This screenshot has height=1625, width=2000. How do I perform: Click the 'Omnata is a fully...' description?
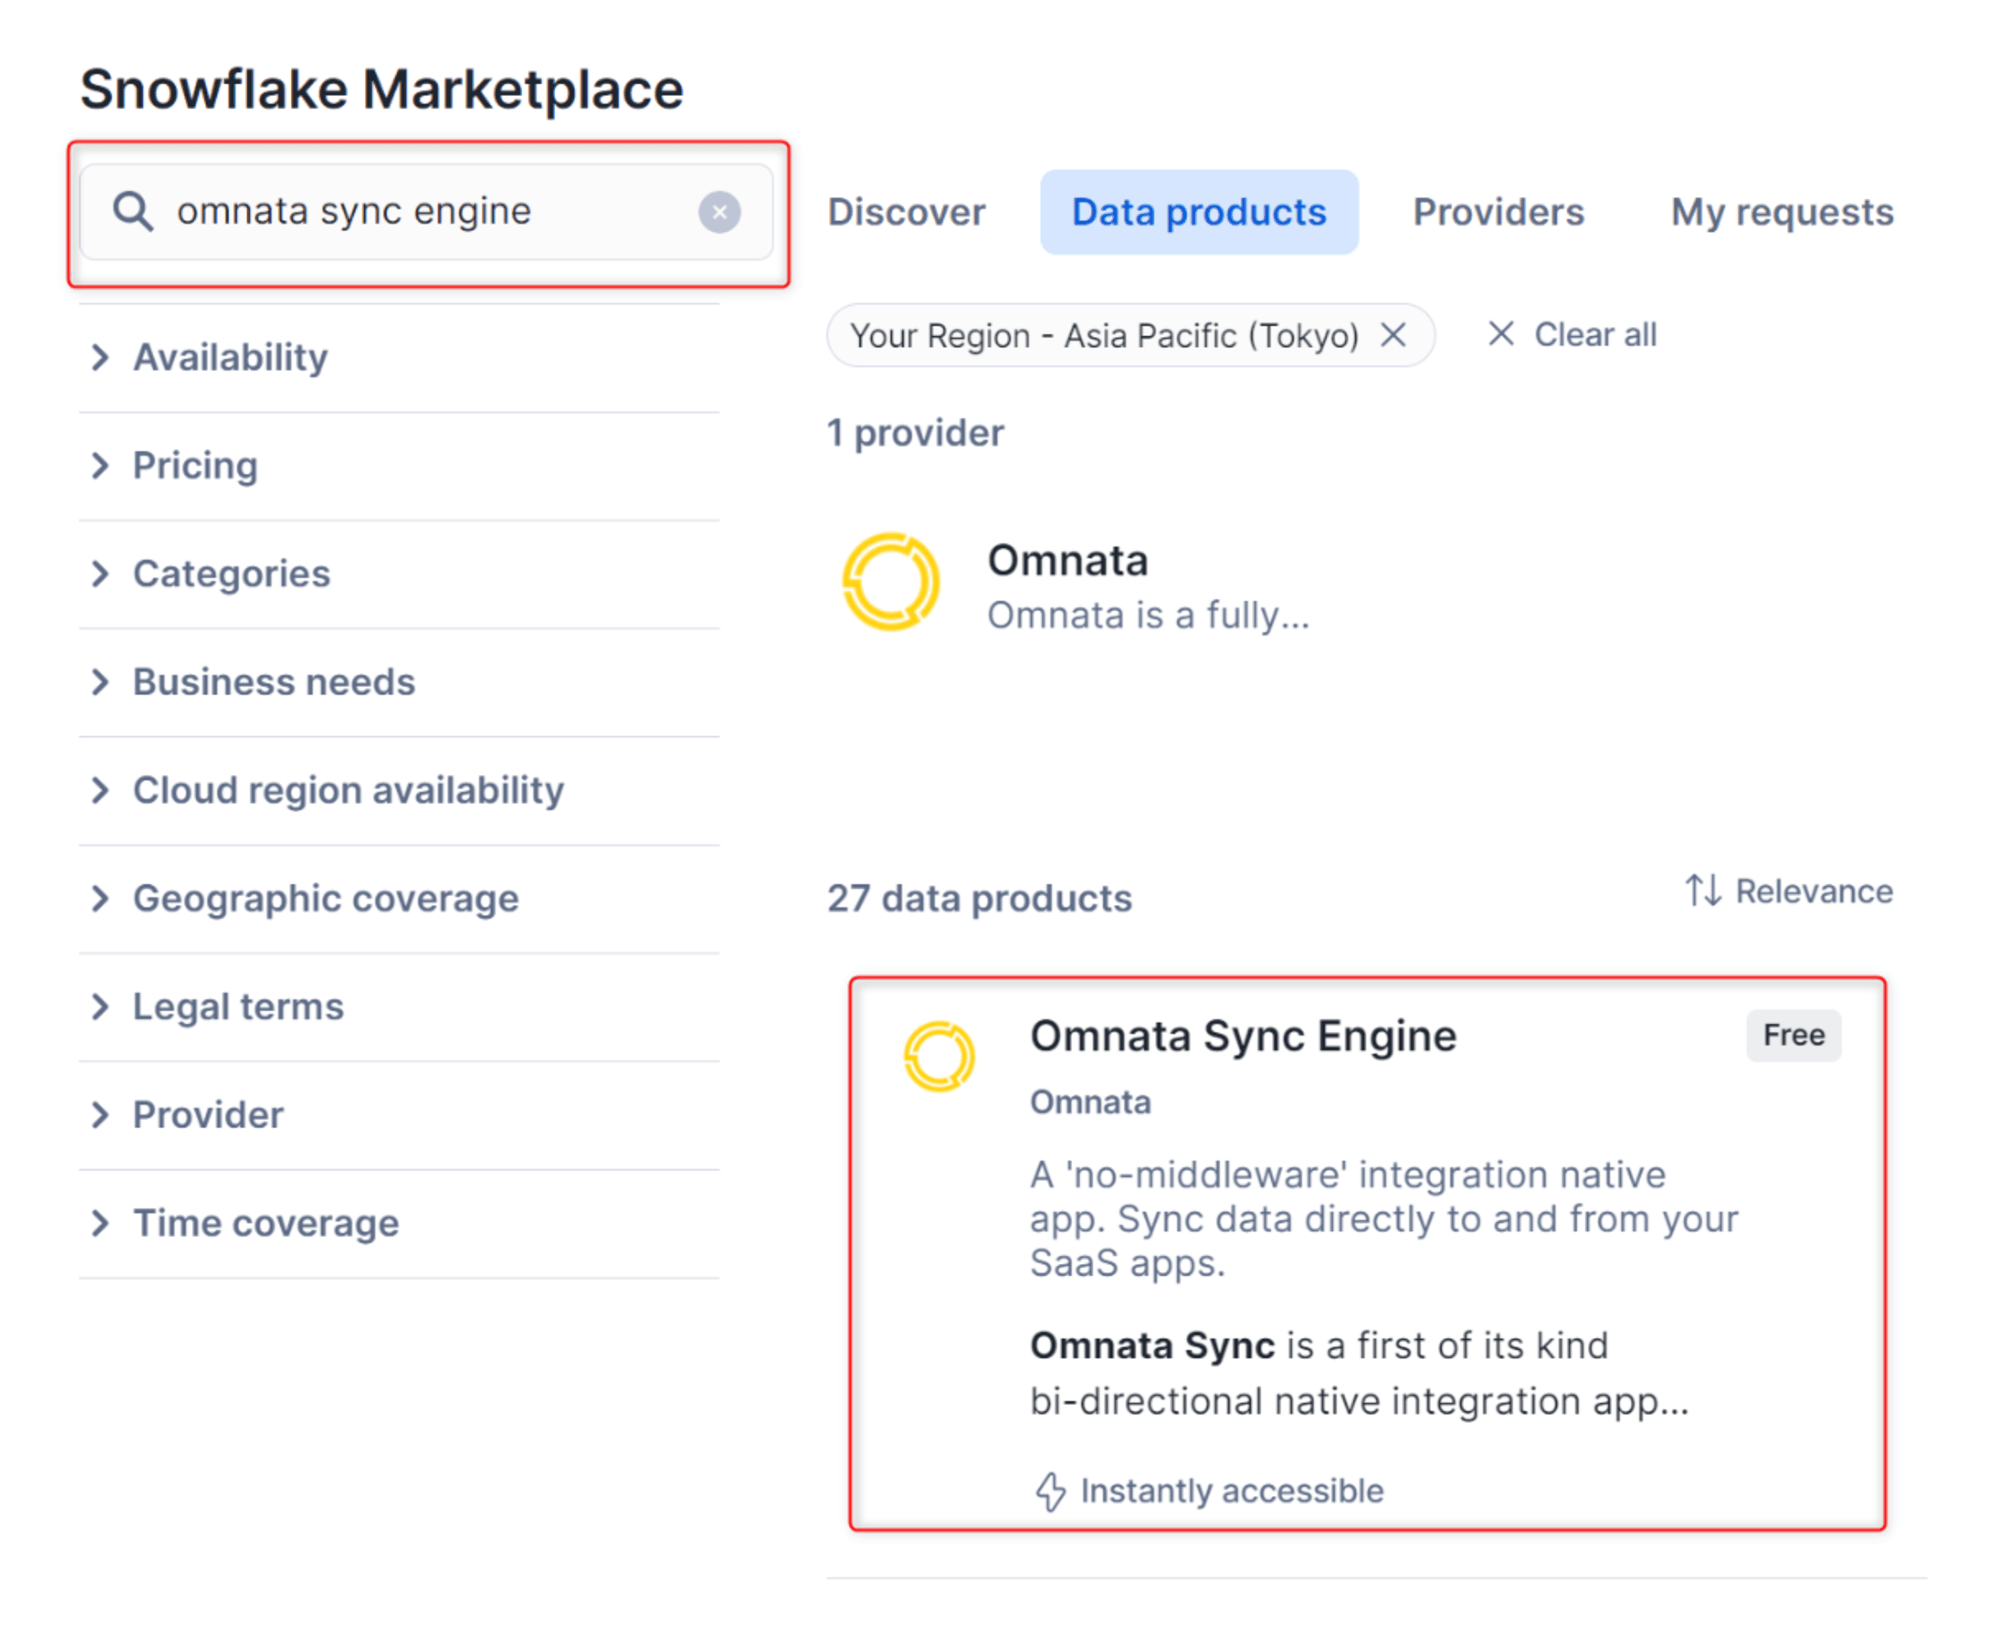pyautogui.click(x=1148, y=615)
